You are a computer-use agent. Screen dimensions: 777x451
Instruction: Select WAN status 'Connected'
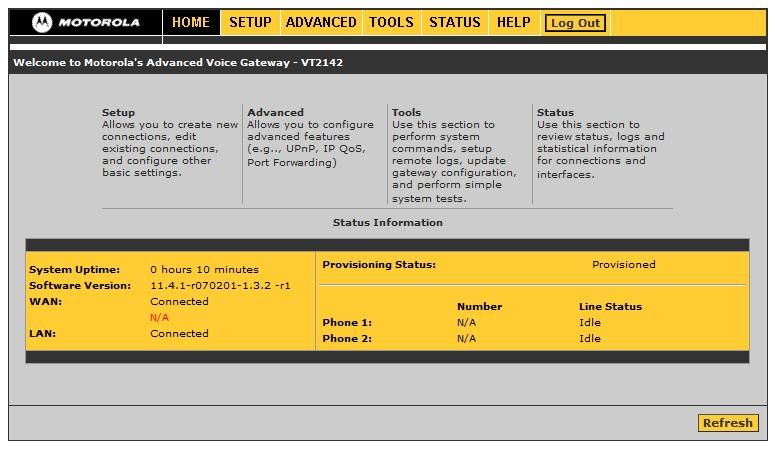tap(179, 301)
